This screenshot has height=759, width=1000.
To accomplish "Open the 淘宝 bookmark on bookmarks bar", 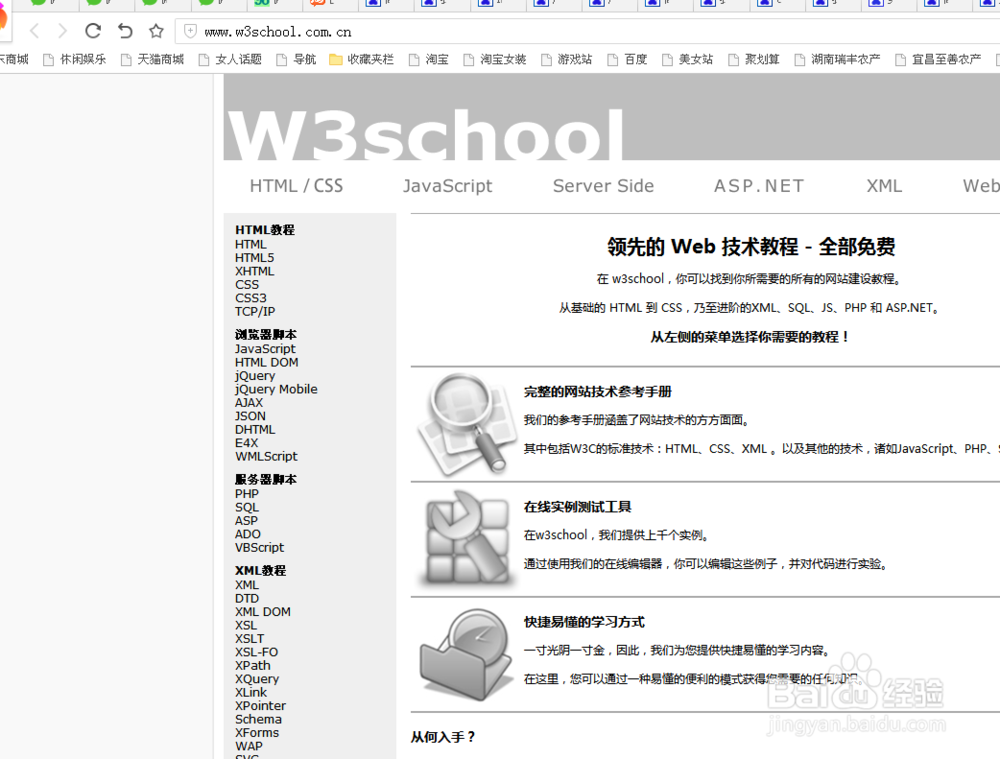I will [436, 59].
